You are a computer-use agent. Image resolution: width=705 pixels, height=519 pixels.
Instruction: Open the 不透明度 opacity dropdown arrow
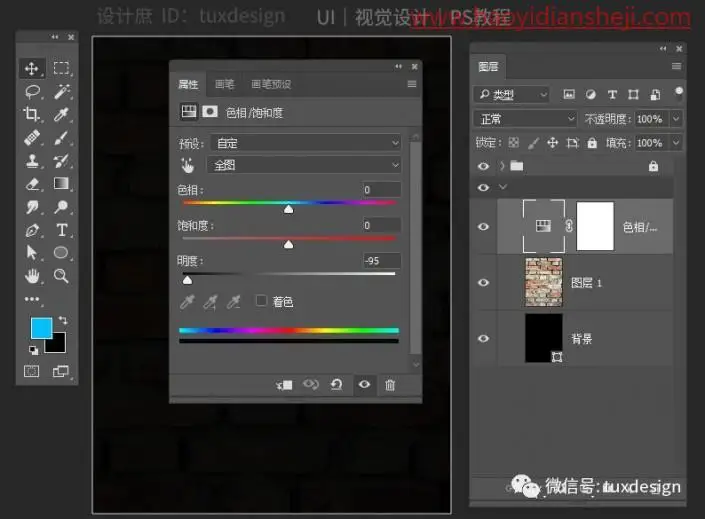[x=675, y=119]
